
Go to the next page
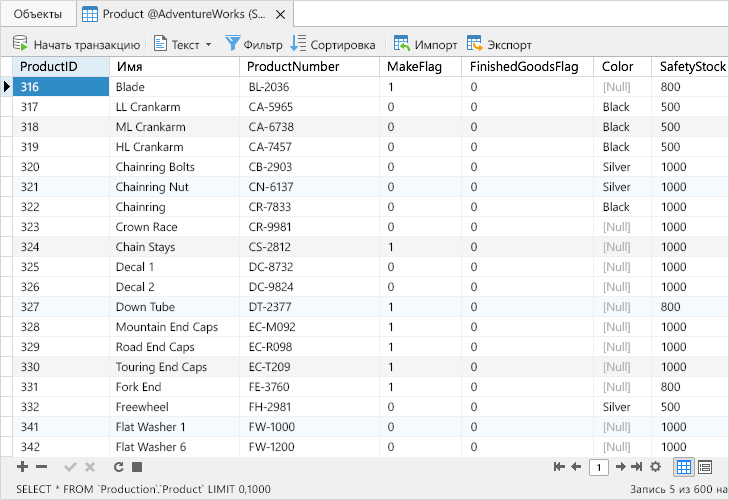tap(621, 467)
